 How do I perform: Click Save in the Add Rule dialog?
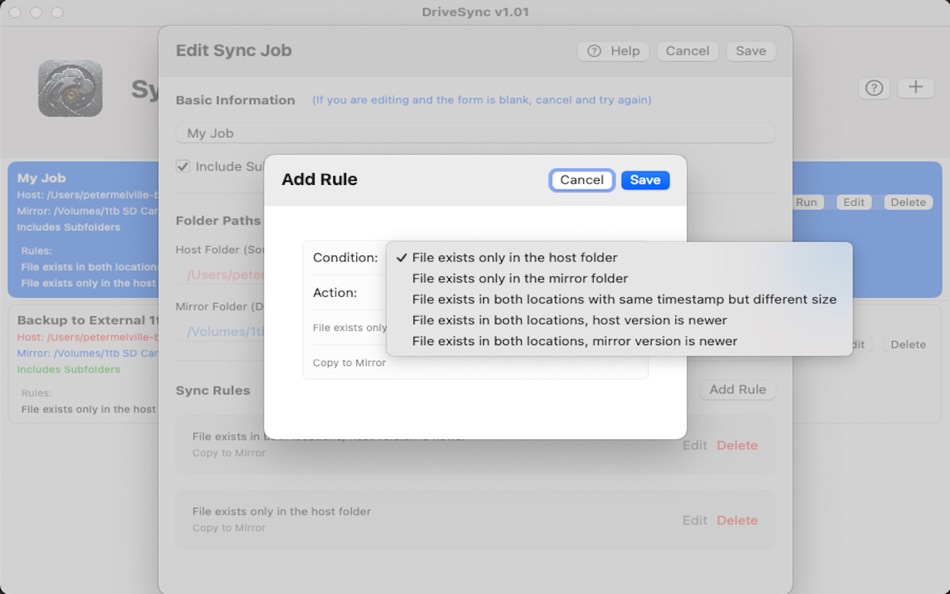point(645,180)
